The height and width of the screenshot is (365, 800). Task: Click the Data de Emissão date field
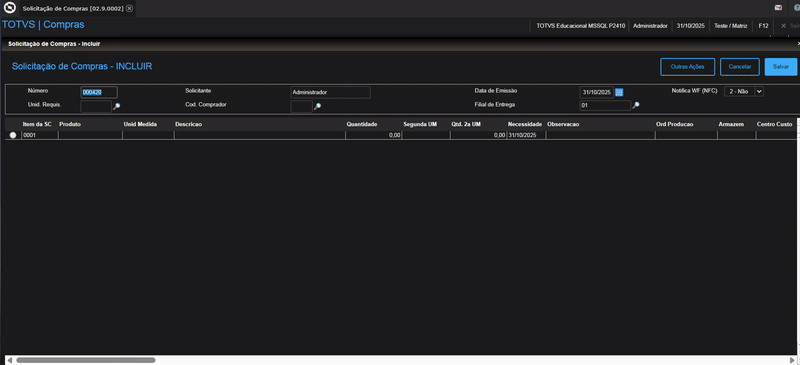click(x=596, y=92)
